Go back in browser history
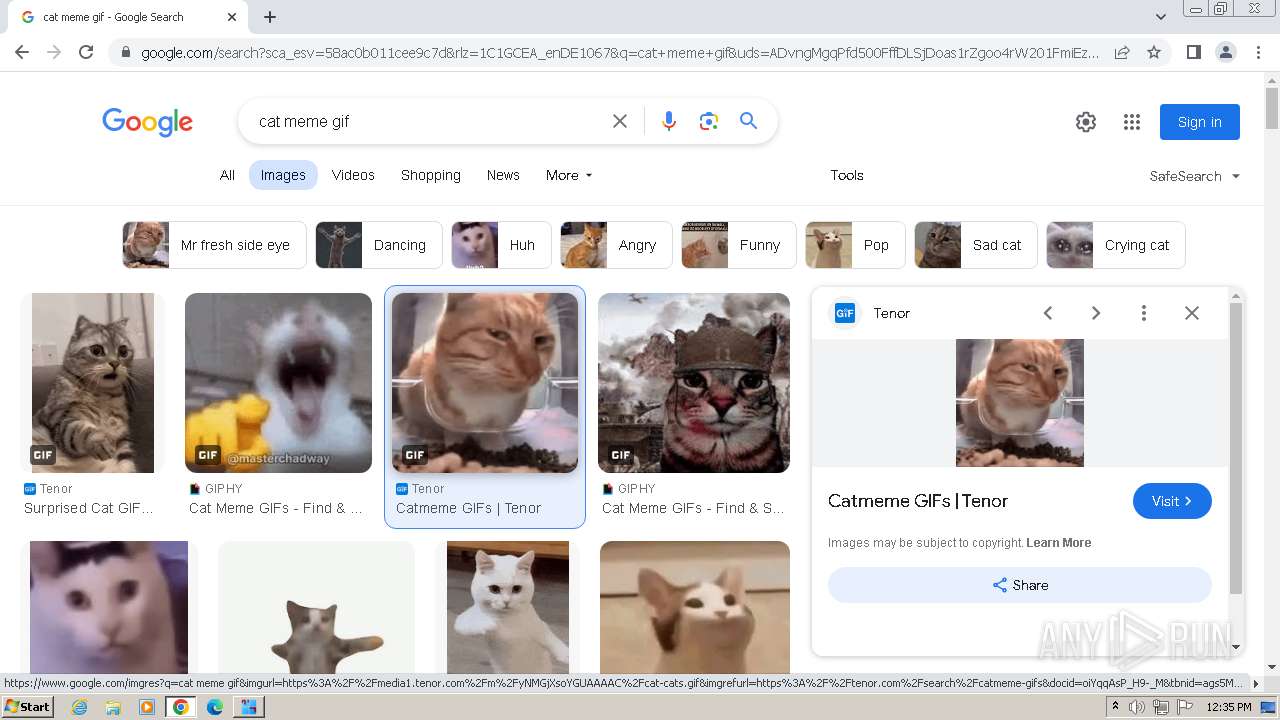This screenshot has height=720, width=1280. point(22,52)
